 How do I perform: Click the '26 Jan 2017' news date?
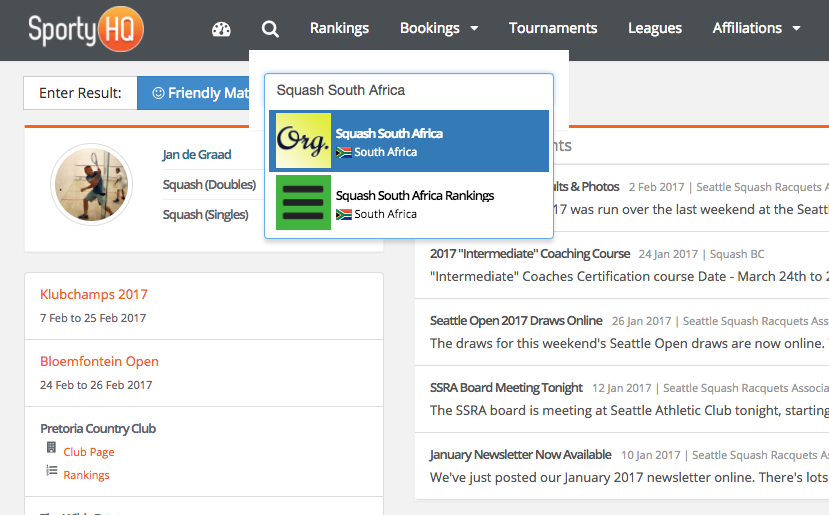point(641,321)
